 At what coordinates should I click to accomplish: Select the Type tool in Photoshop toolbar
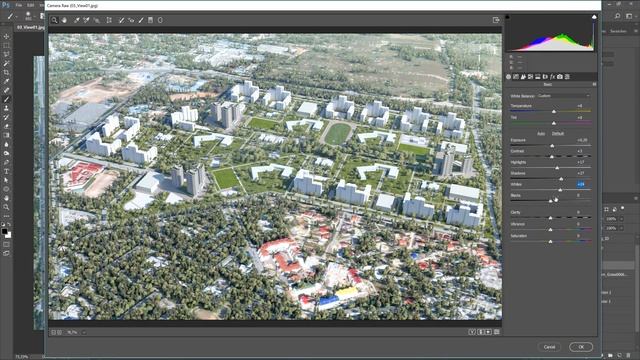(x=6, y=171)
